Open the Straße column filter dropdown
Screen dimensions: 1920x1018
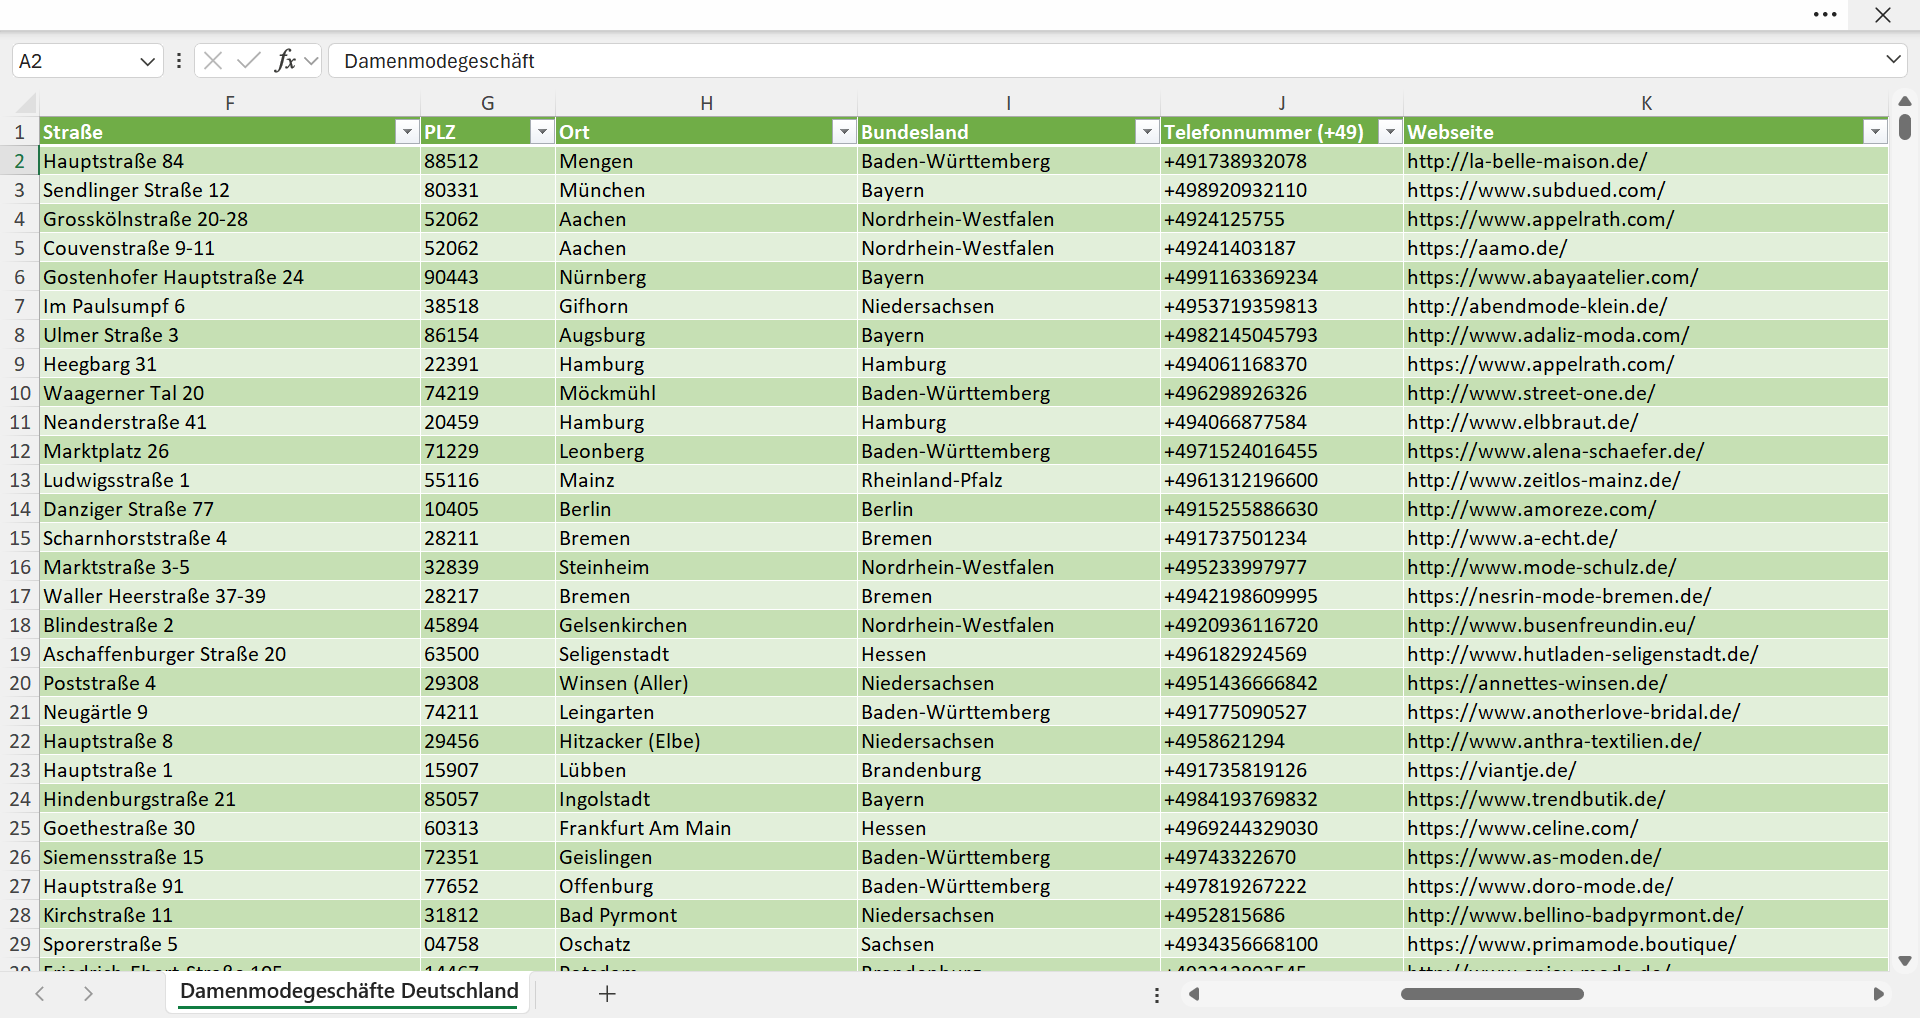[406, 132]
